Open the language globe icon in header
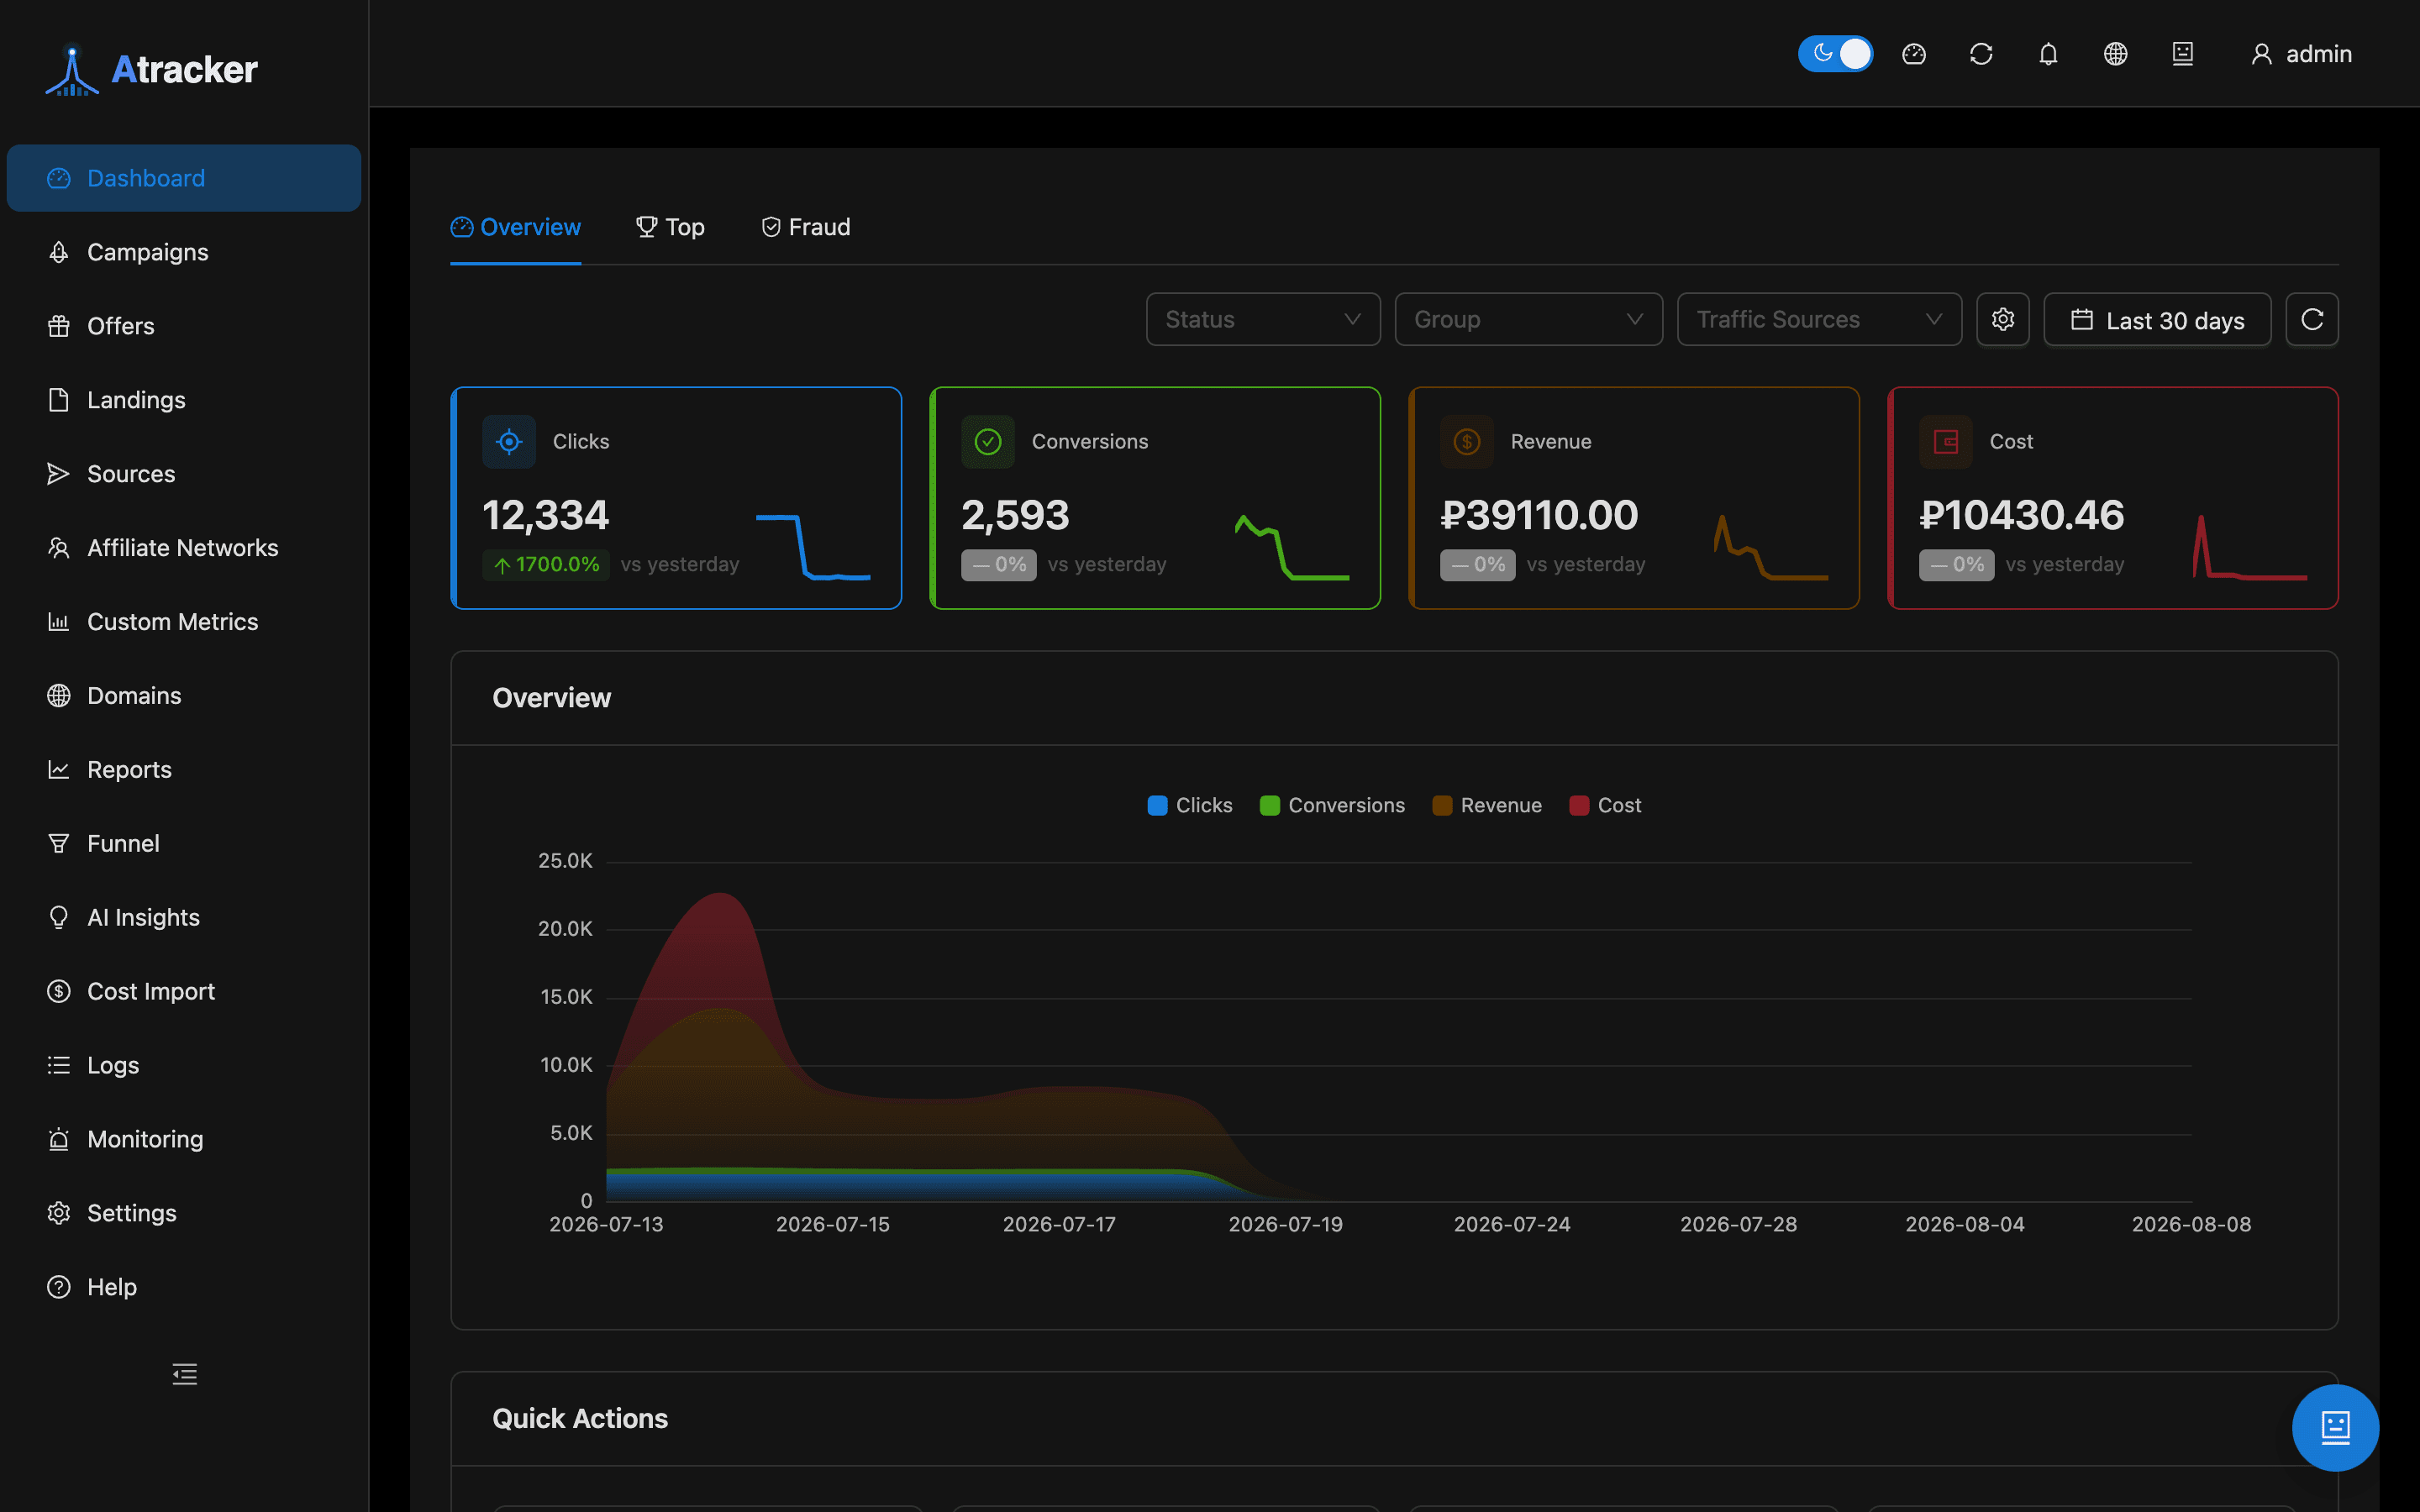2420x1512 pixels. (x=2115, y=54)
